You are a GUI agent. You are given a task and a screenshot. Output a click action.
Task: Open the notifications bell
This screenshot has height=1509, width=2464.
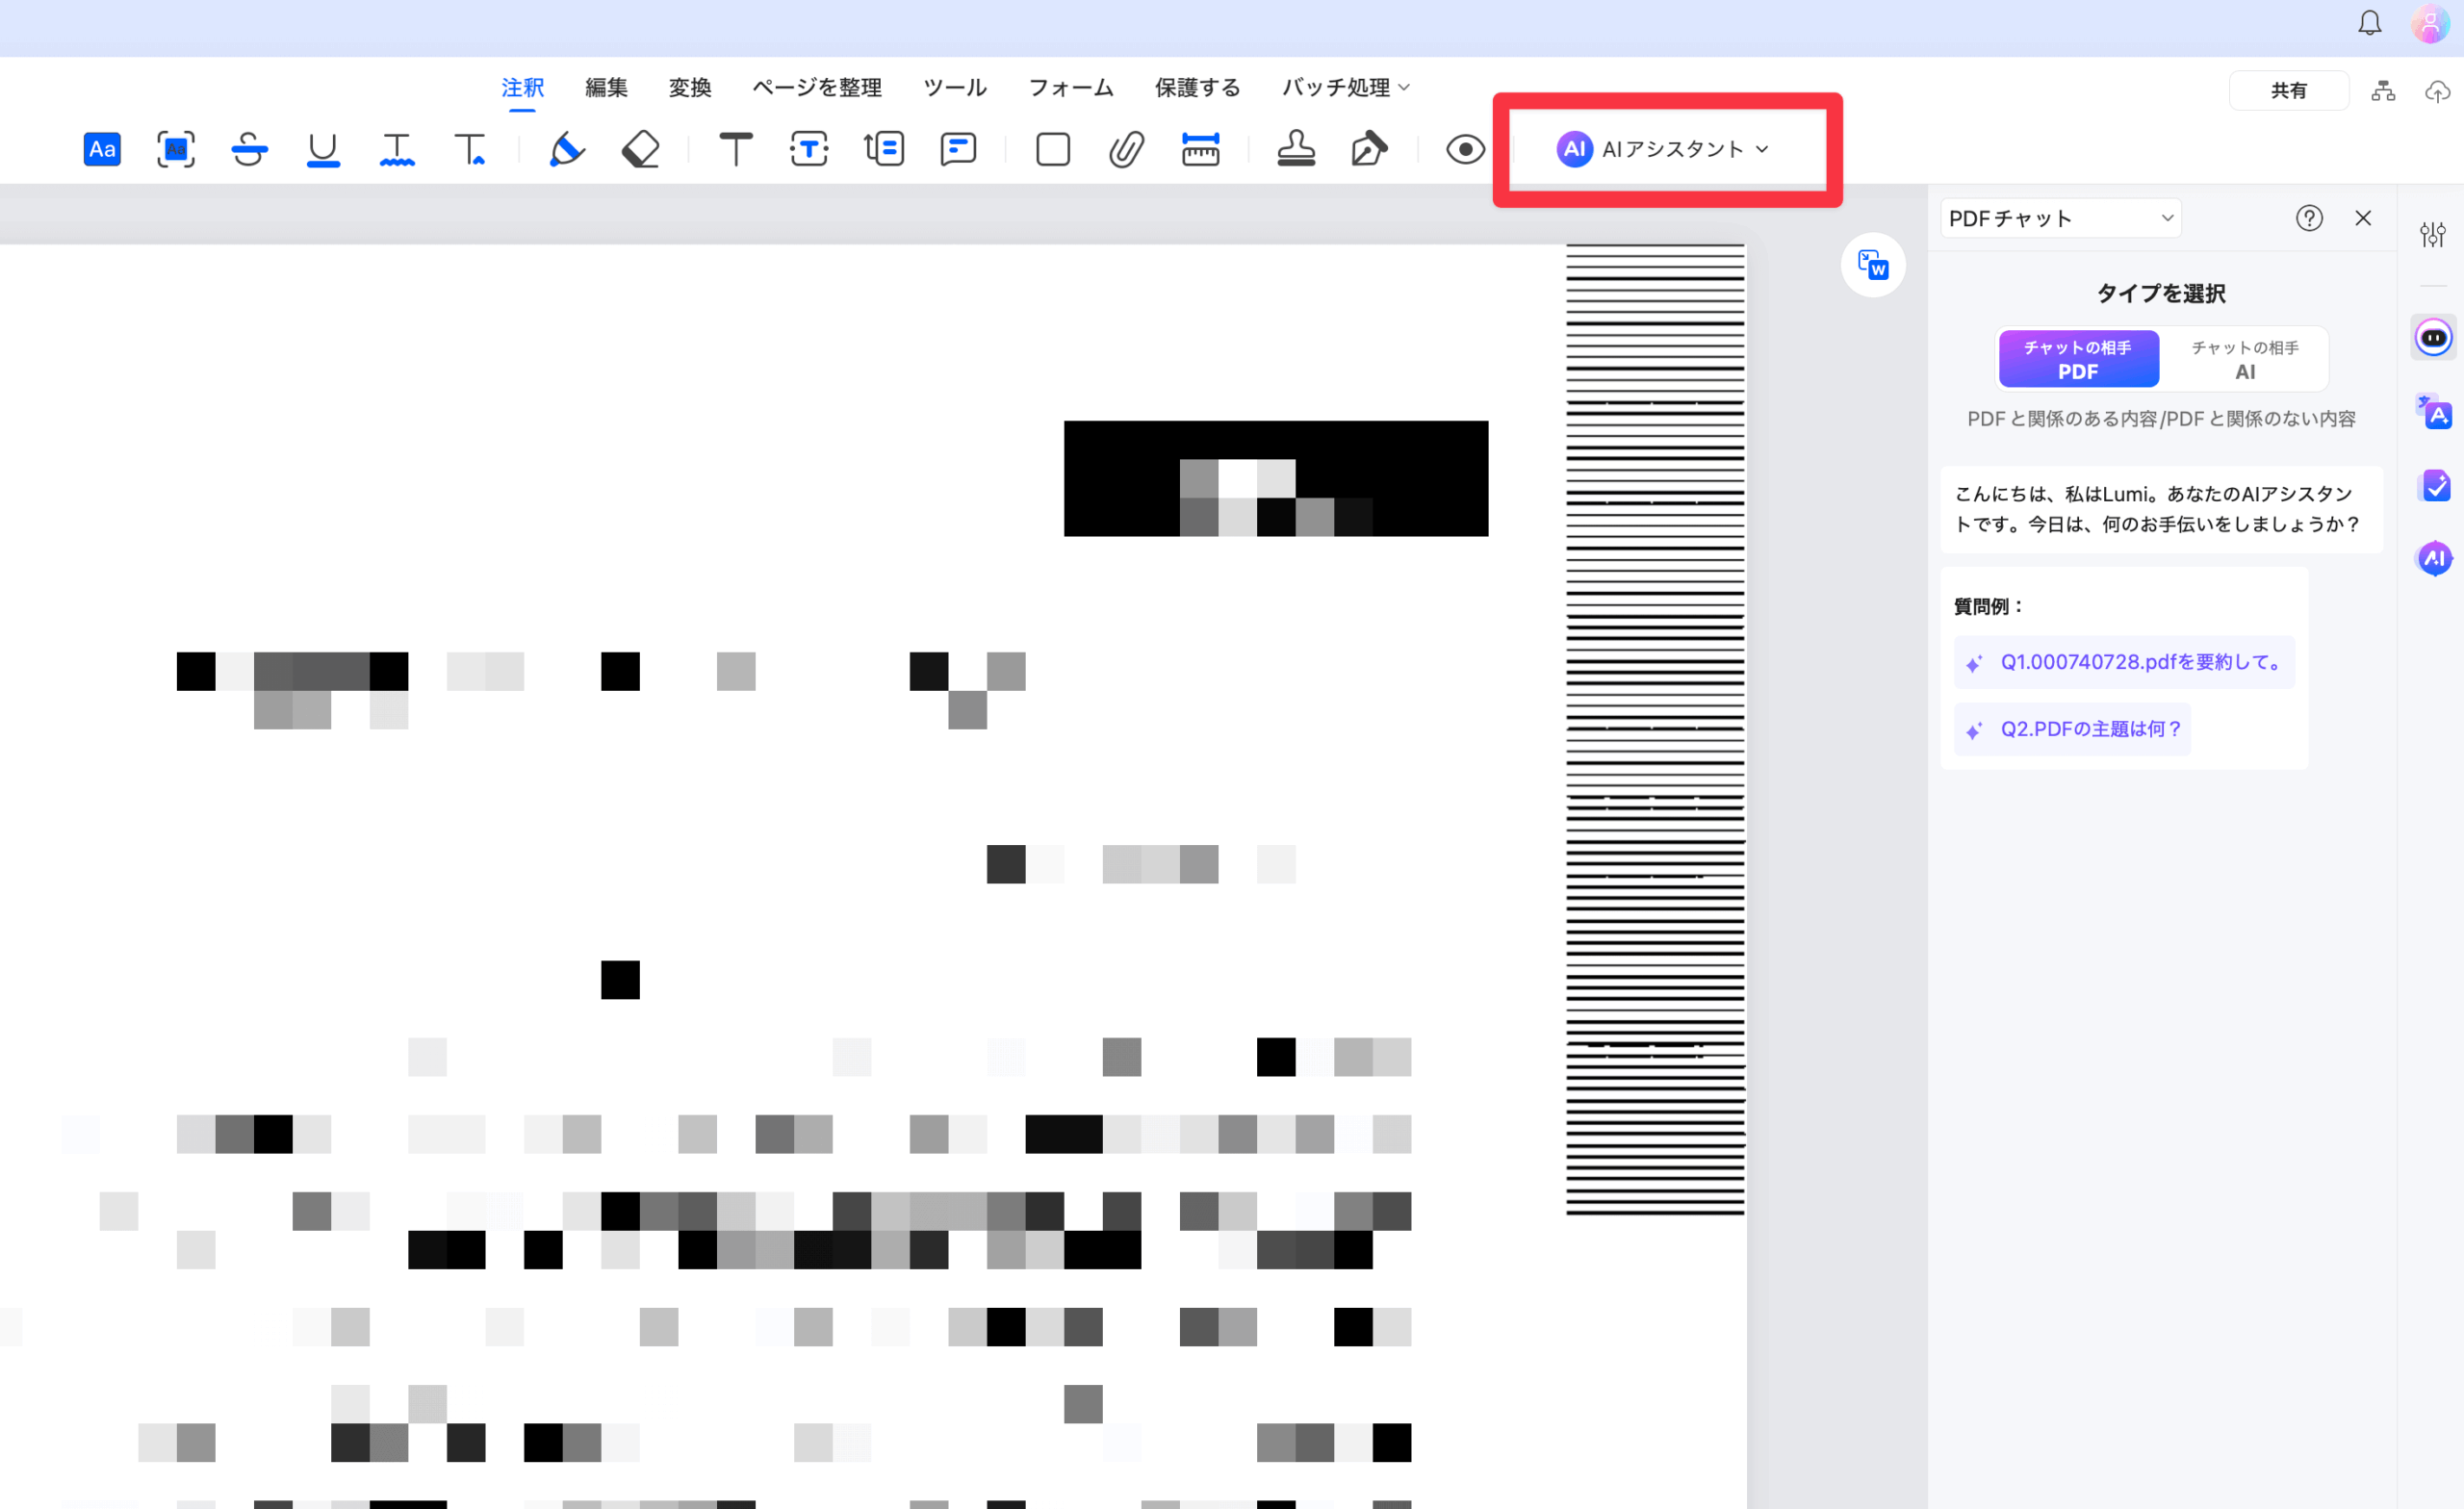pos(2369,24)
